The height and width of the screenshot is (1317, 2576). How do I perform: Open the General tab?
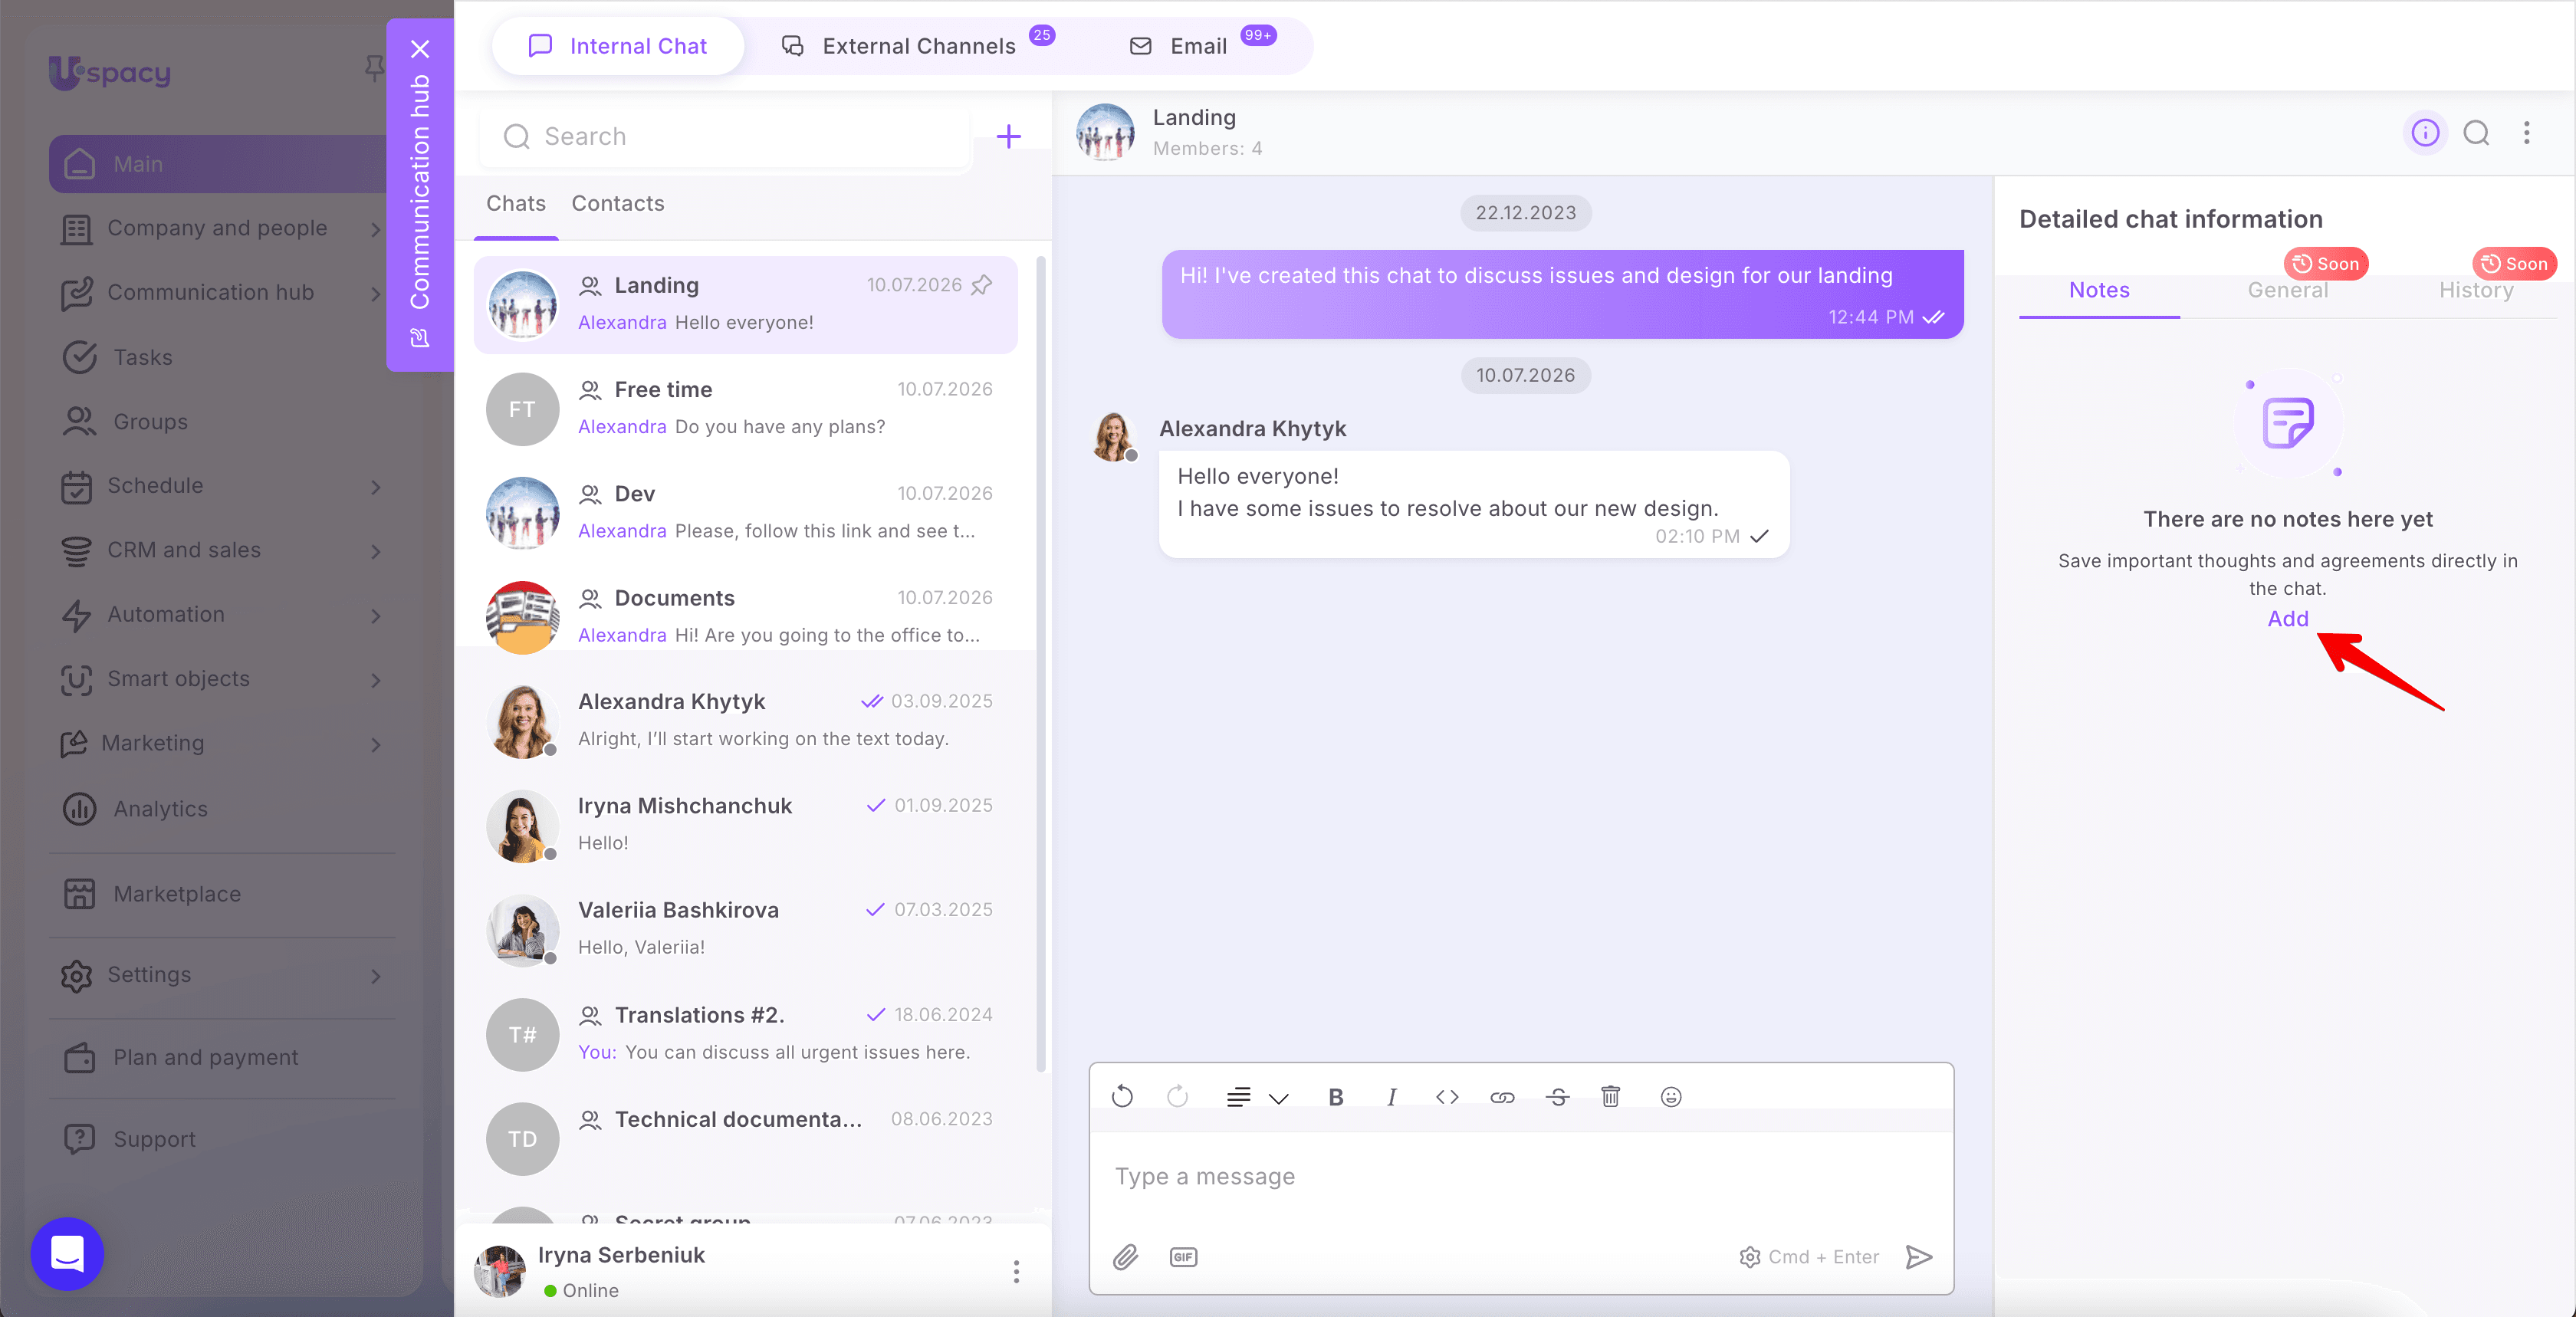2288,291
